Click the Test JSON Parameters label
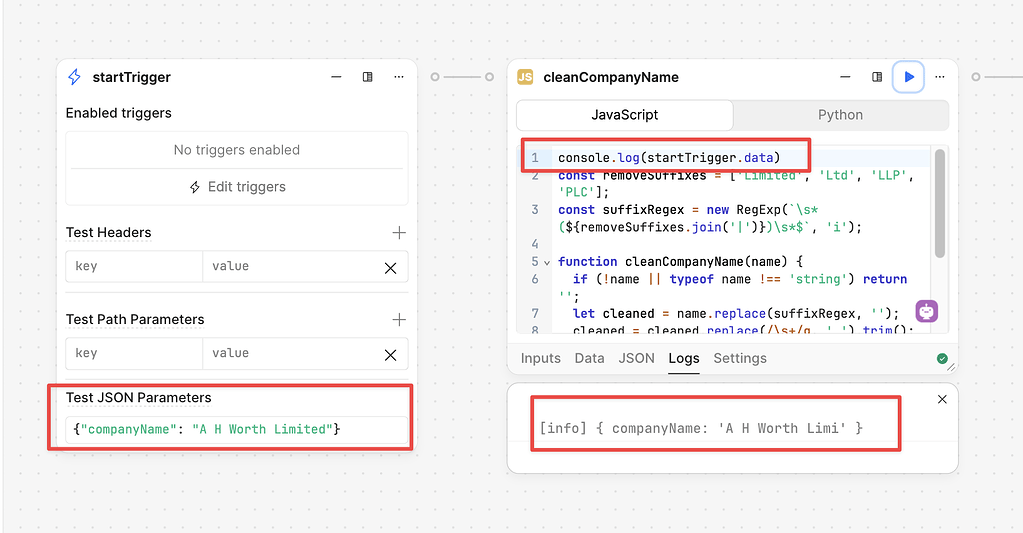 (x=138, y=398)
